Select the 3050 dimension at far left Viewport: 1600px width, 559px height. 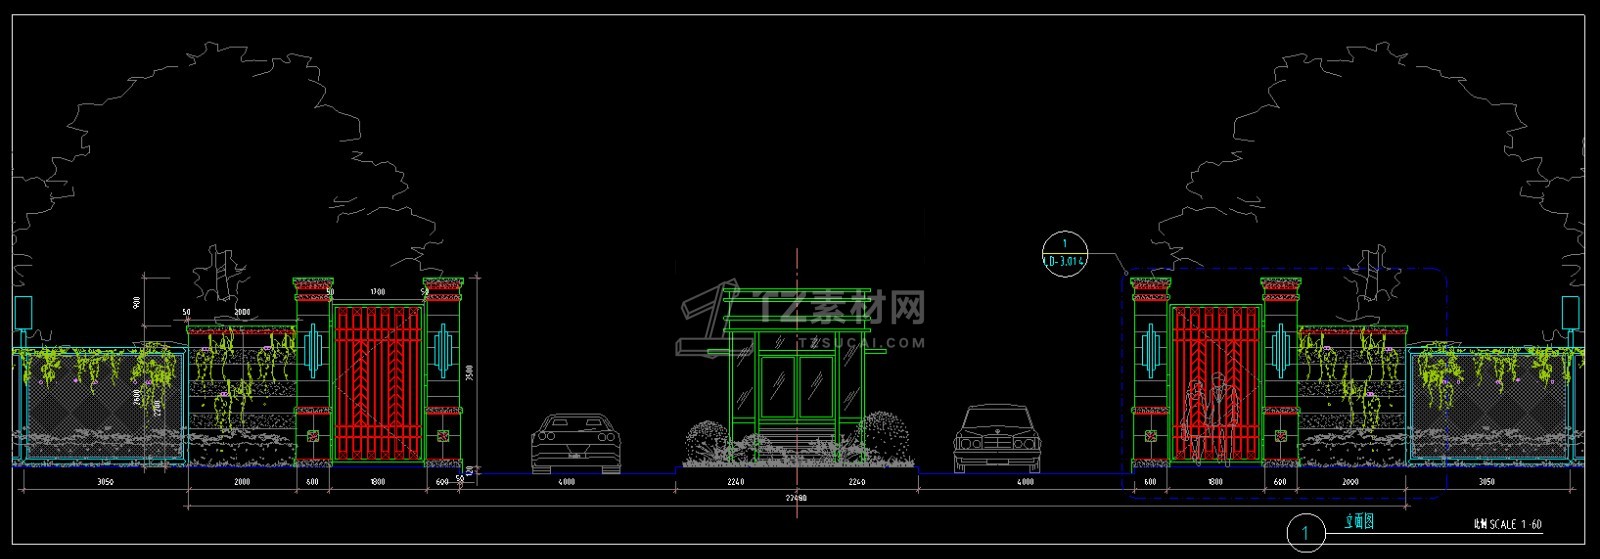104,482
